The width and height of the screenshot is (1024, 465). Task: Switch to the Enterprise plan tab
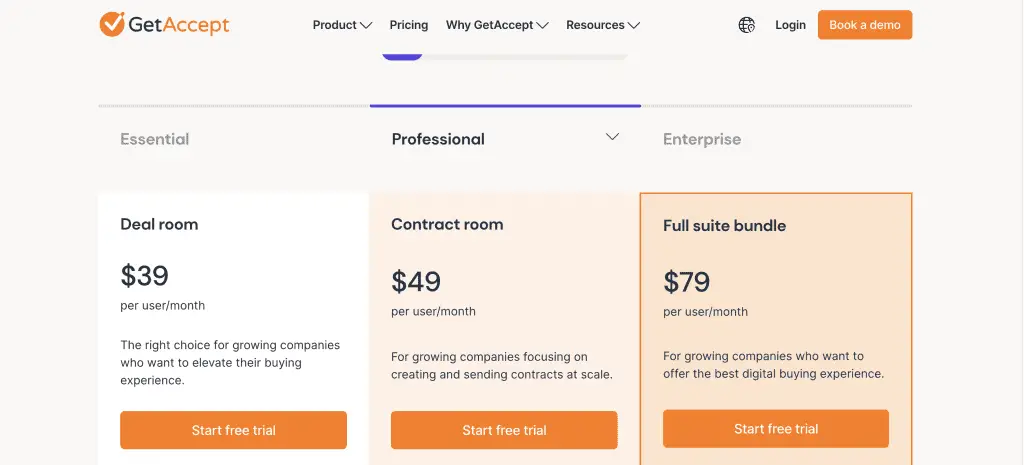coord(702,139)
